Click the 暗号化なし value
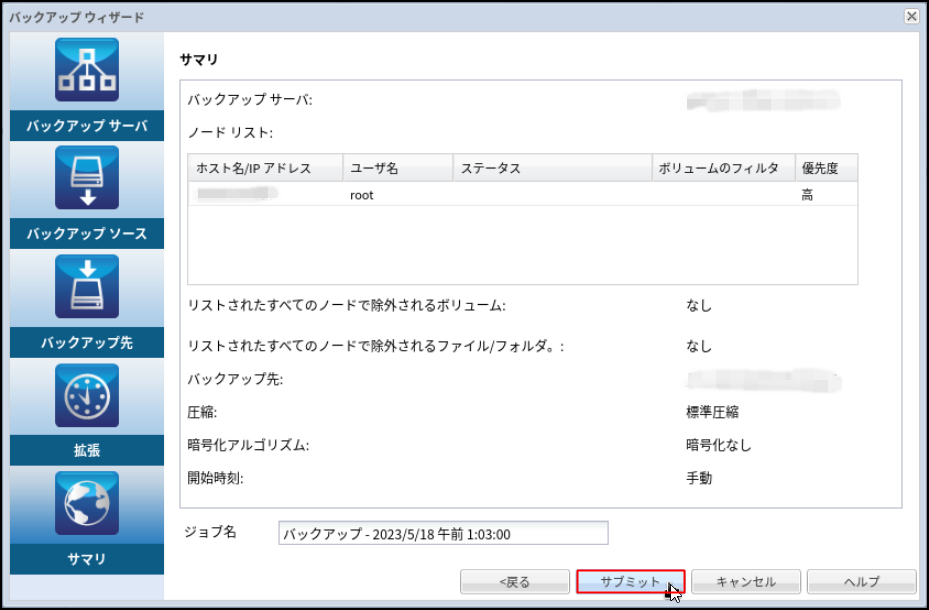The width and height of the screenshot is (929, 610). (x=719, y=445)
